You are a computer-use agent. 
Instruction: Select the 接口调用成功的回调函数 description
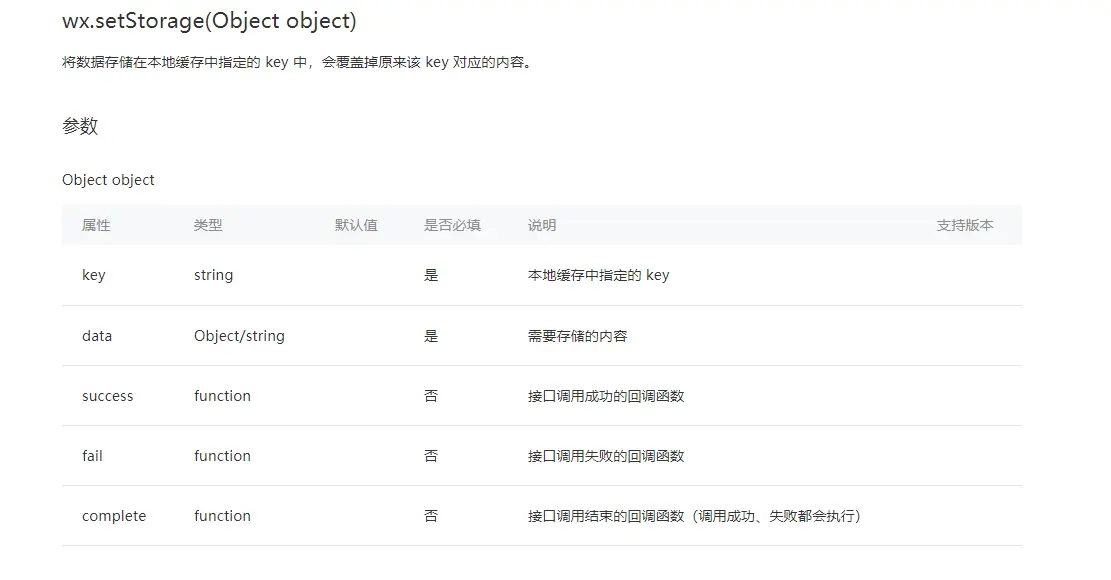click(606, 396)
